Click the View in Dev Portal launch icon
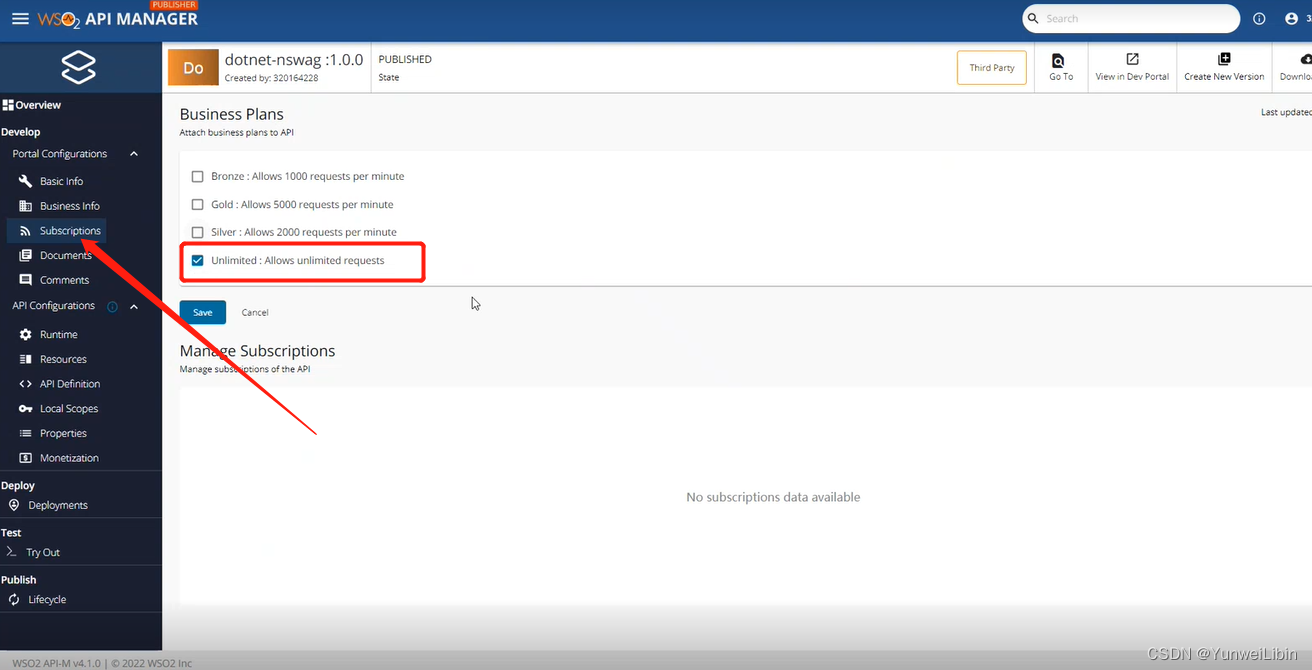 point(1132,60)
